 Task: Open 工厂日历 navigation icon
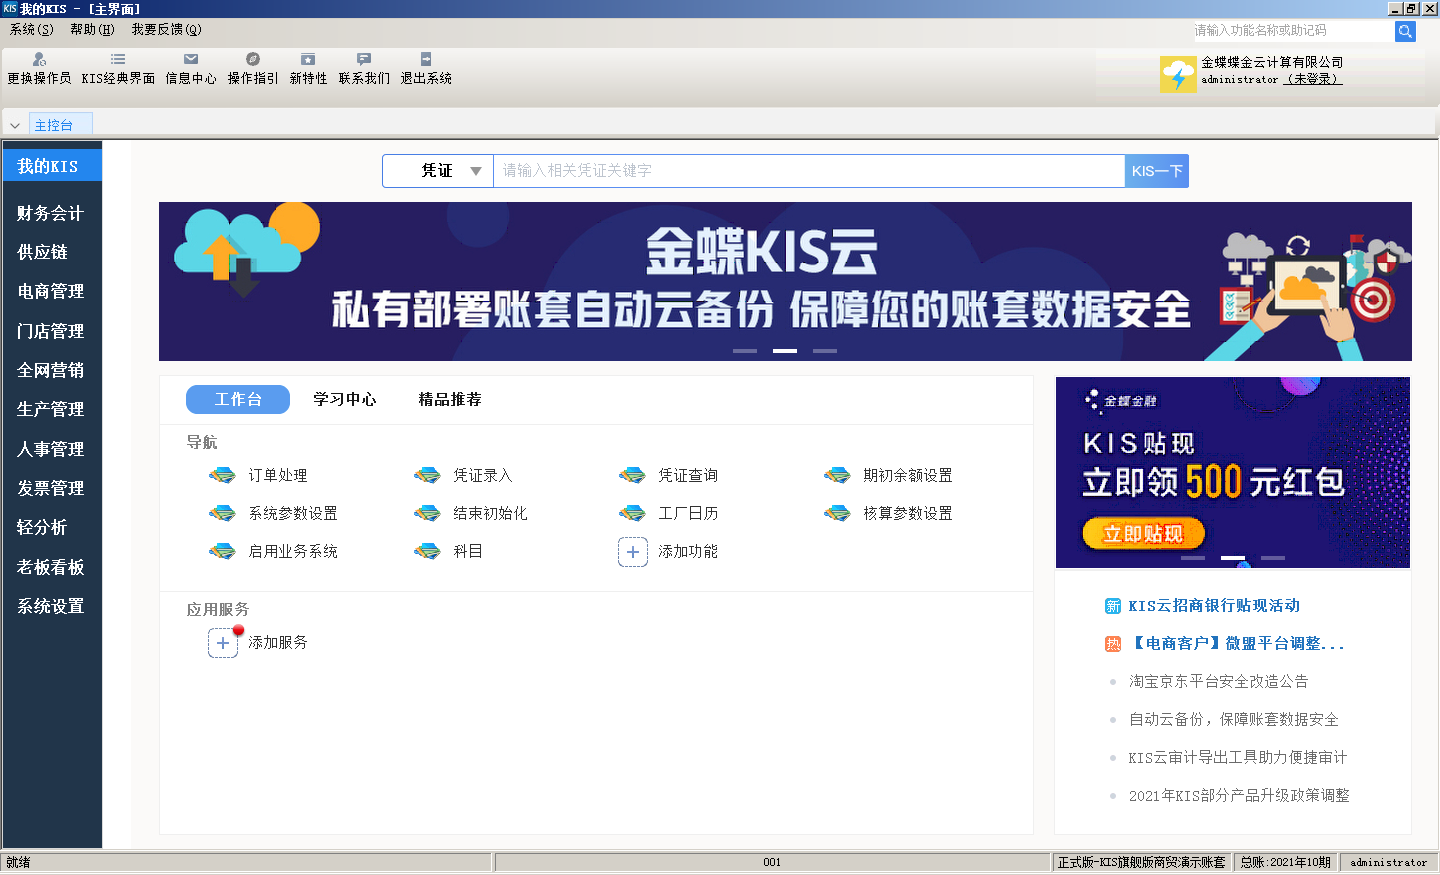(x=632, y=513)
